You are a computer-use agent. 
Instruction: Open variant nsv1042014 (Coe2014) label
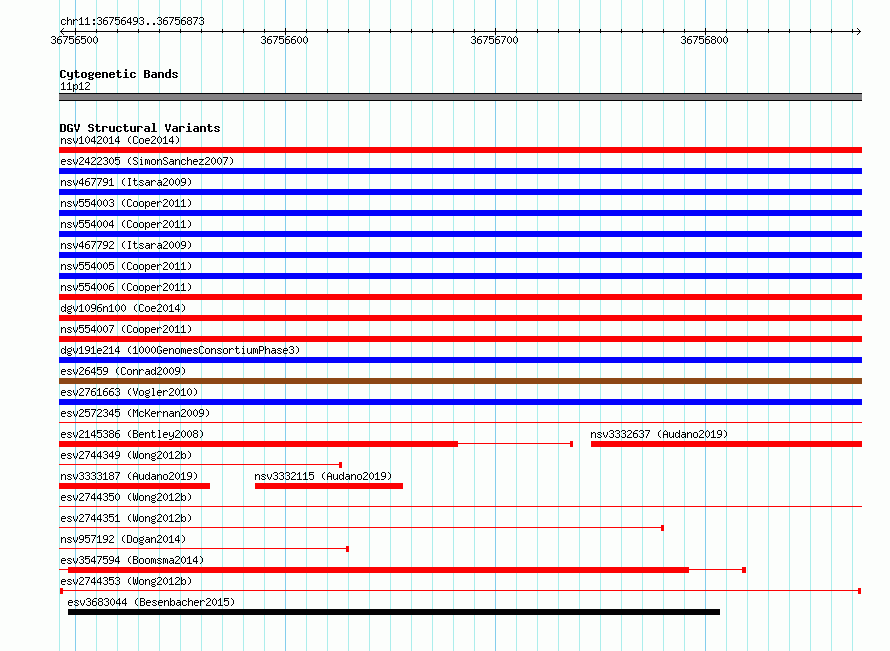(120, 140)
